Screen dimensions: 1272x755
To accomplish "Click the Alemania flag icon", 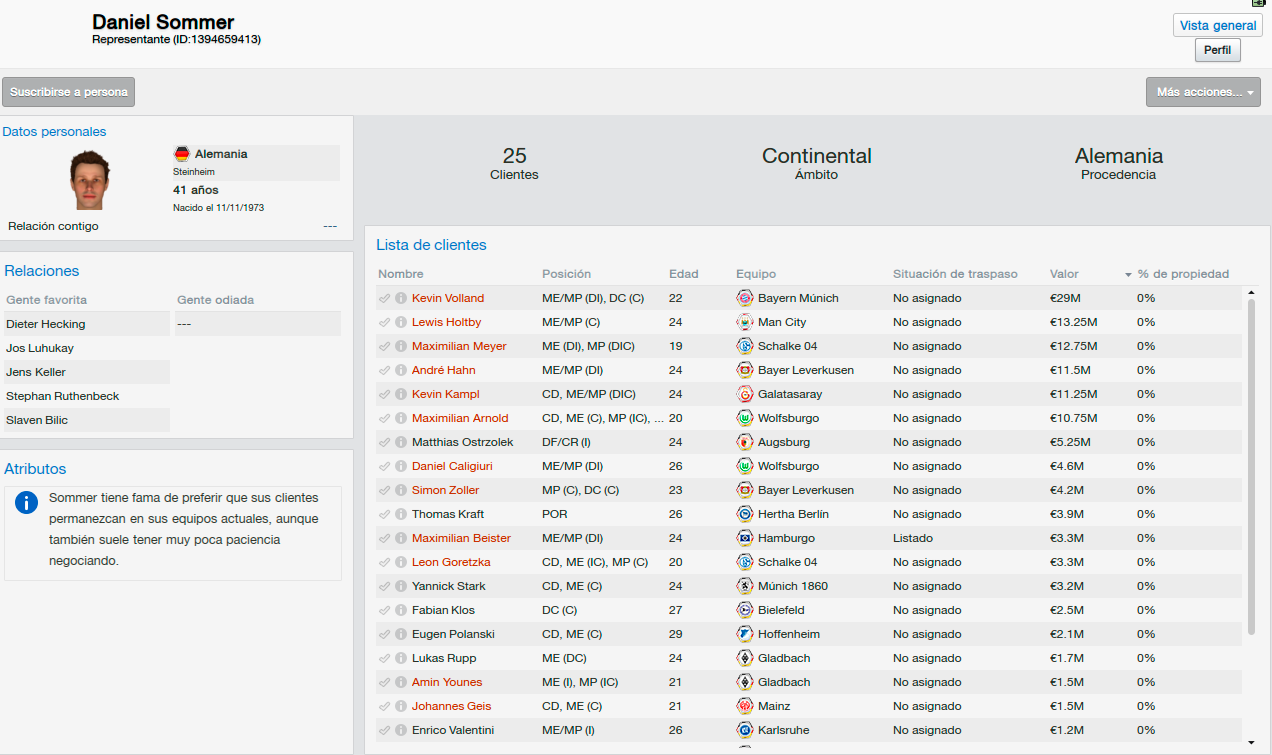I will click(182, 154).
